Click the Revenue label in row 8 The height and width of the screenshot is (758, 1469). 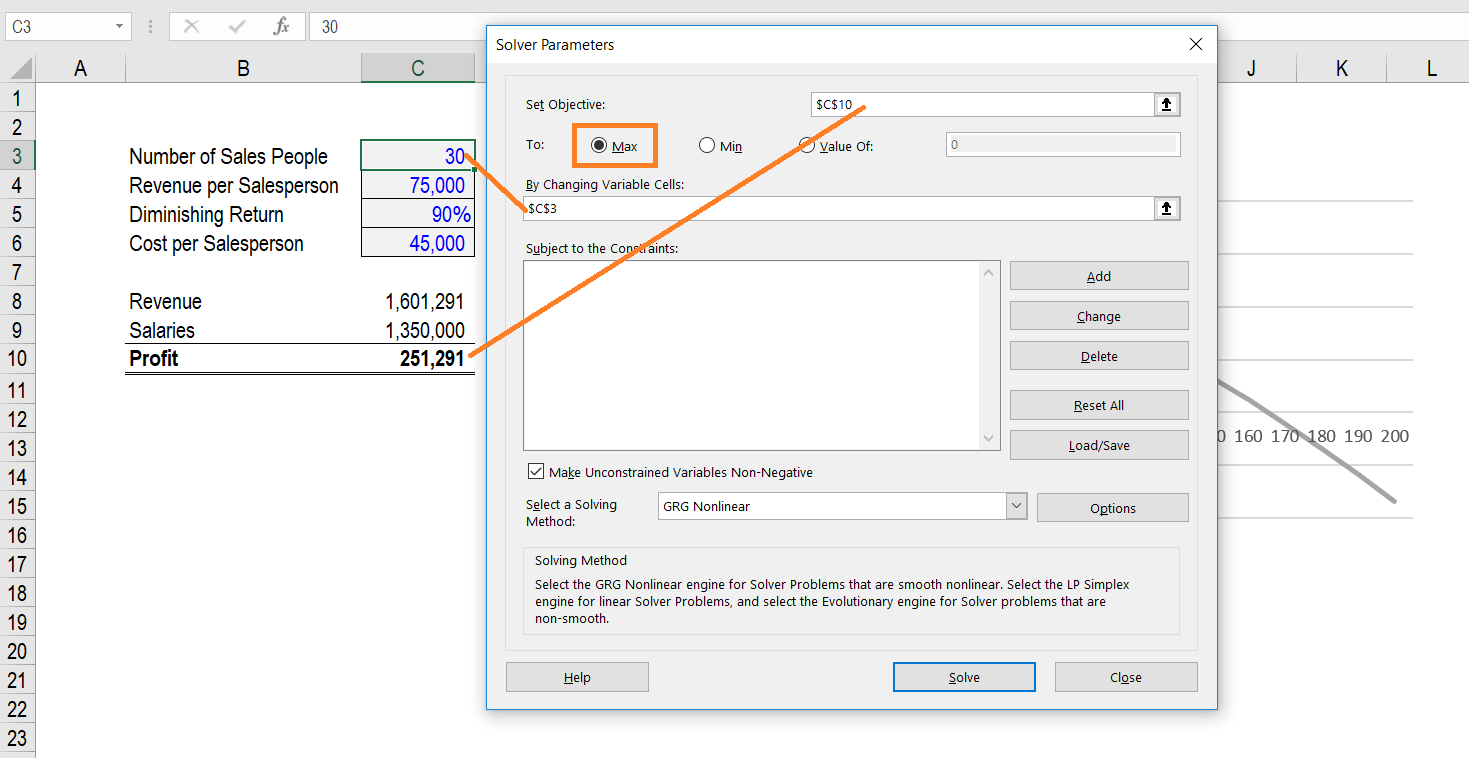click(x=243, y=301)
